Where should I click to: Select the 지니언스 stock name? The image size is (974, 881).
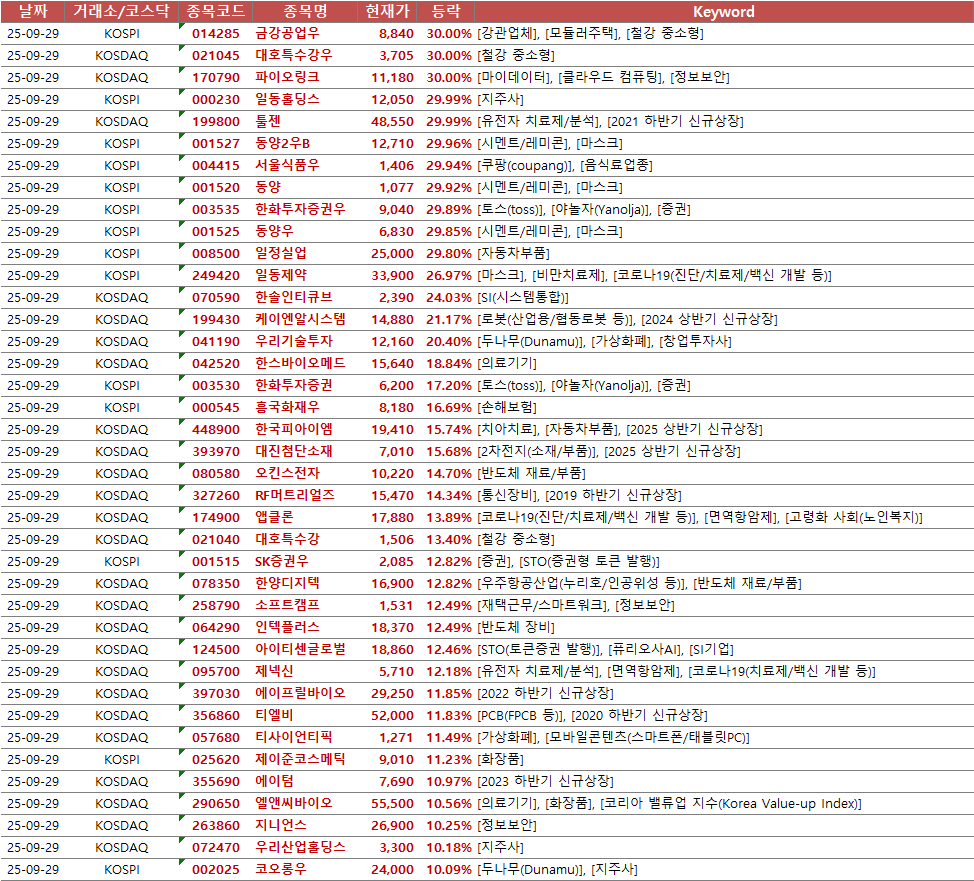[x=281, y=825]
